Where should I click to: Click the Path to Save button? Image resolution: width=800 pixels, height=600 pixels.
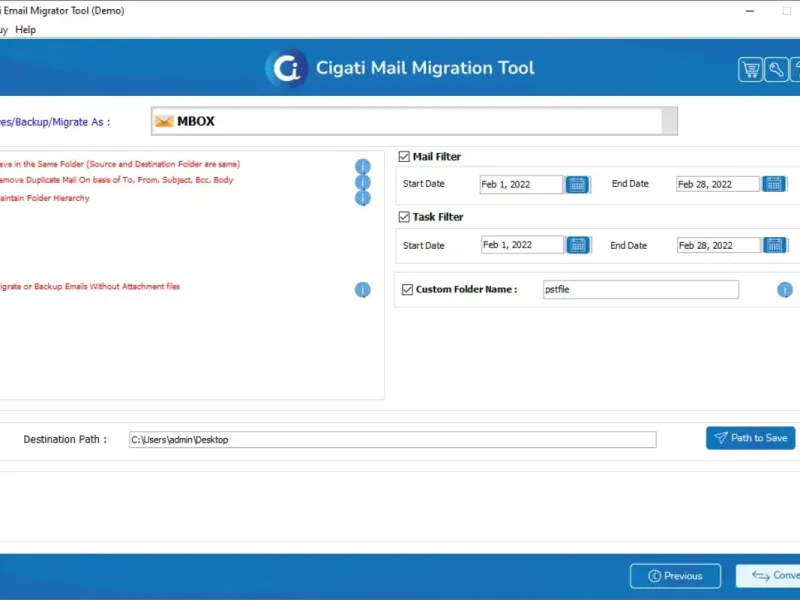pos(750,438)
